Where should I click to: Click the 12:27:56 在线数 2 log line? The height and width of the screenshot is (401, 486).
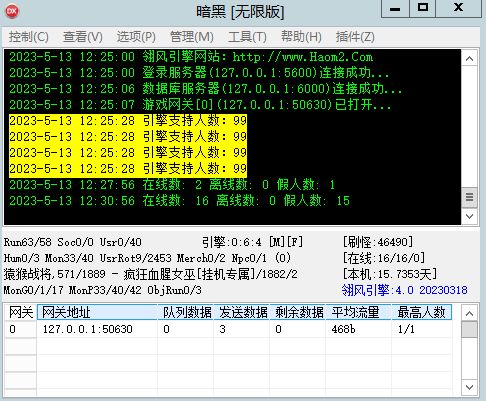172,185
